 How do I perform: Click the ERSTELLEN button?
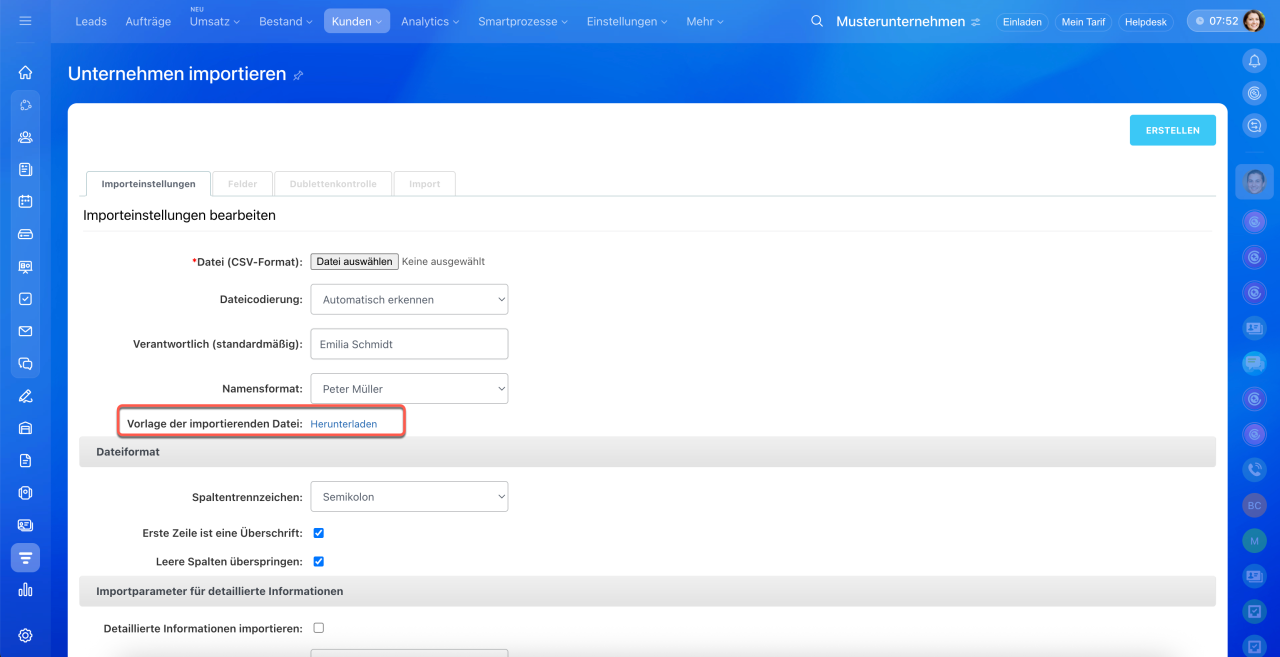pos(1172,130)
